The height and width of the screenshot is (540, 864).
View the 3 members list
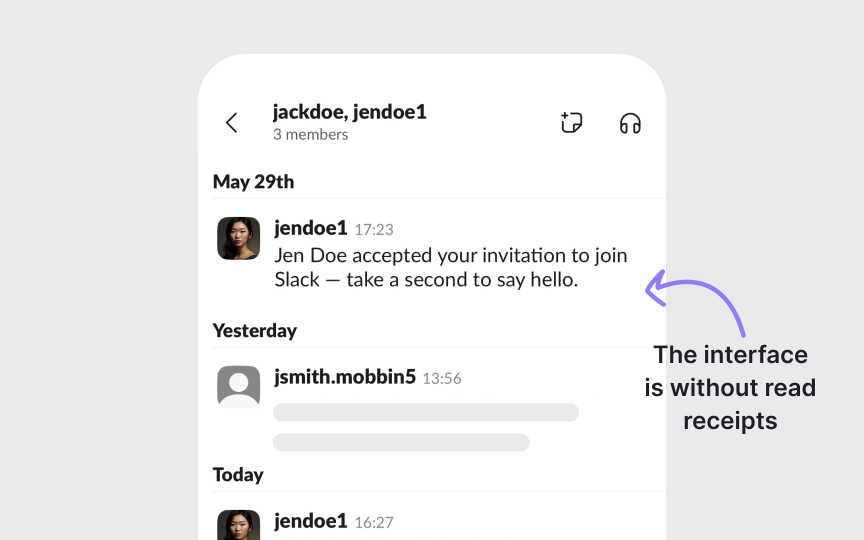tap(310, 135)
